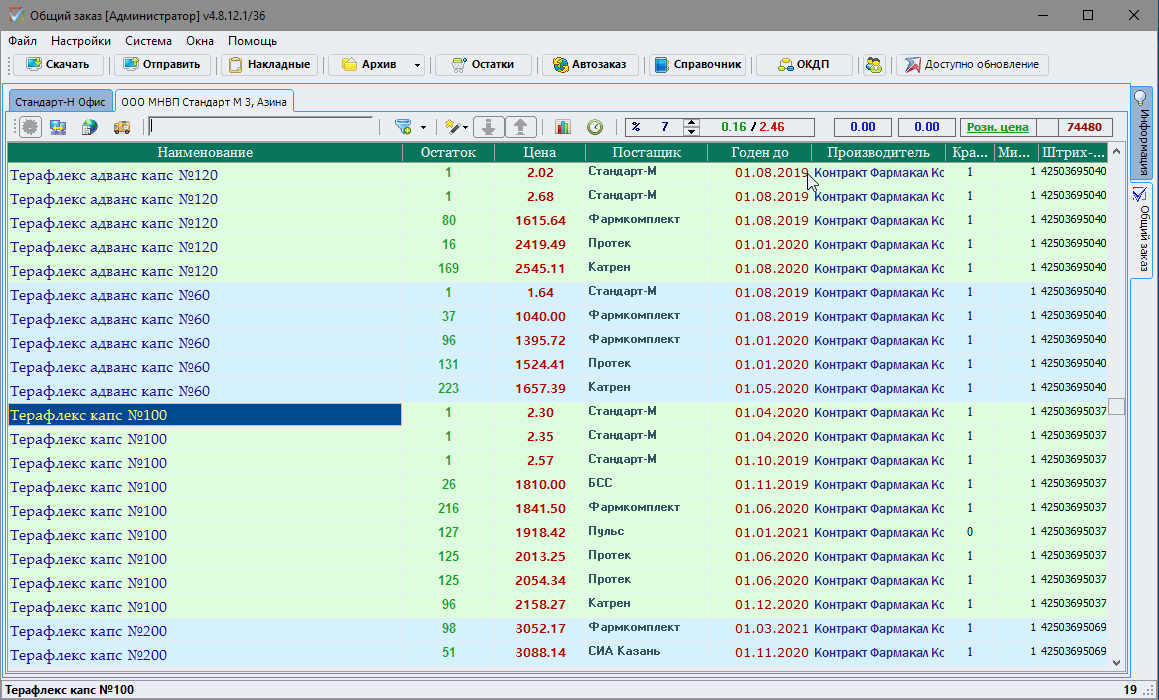The image size is (1159, 700).
Task: Click expiry date 01.01.2021
Action: (x=772, y=533)
